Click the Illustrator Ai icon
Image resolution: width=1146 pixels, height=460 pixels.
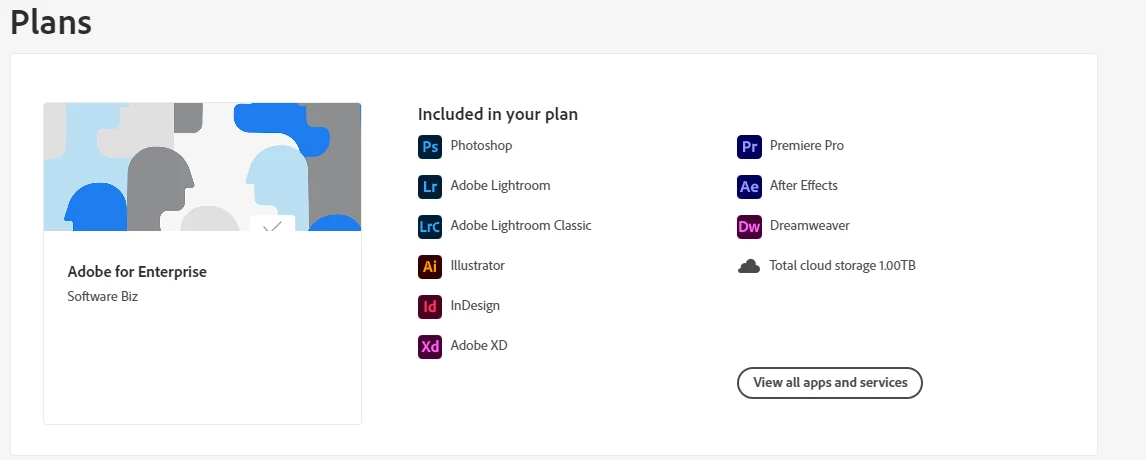(430, 266)
